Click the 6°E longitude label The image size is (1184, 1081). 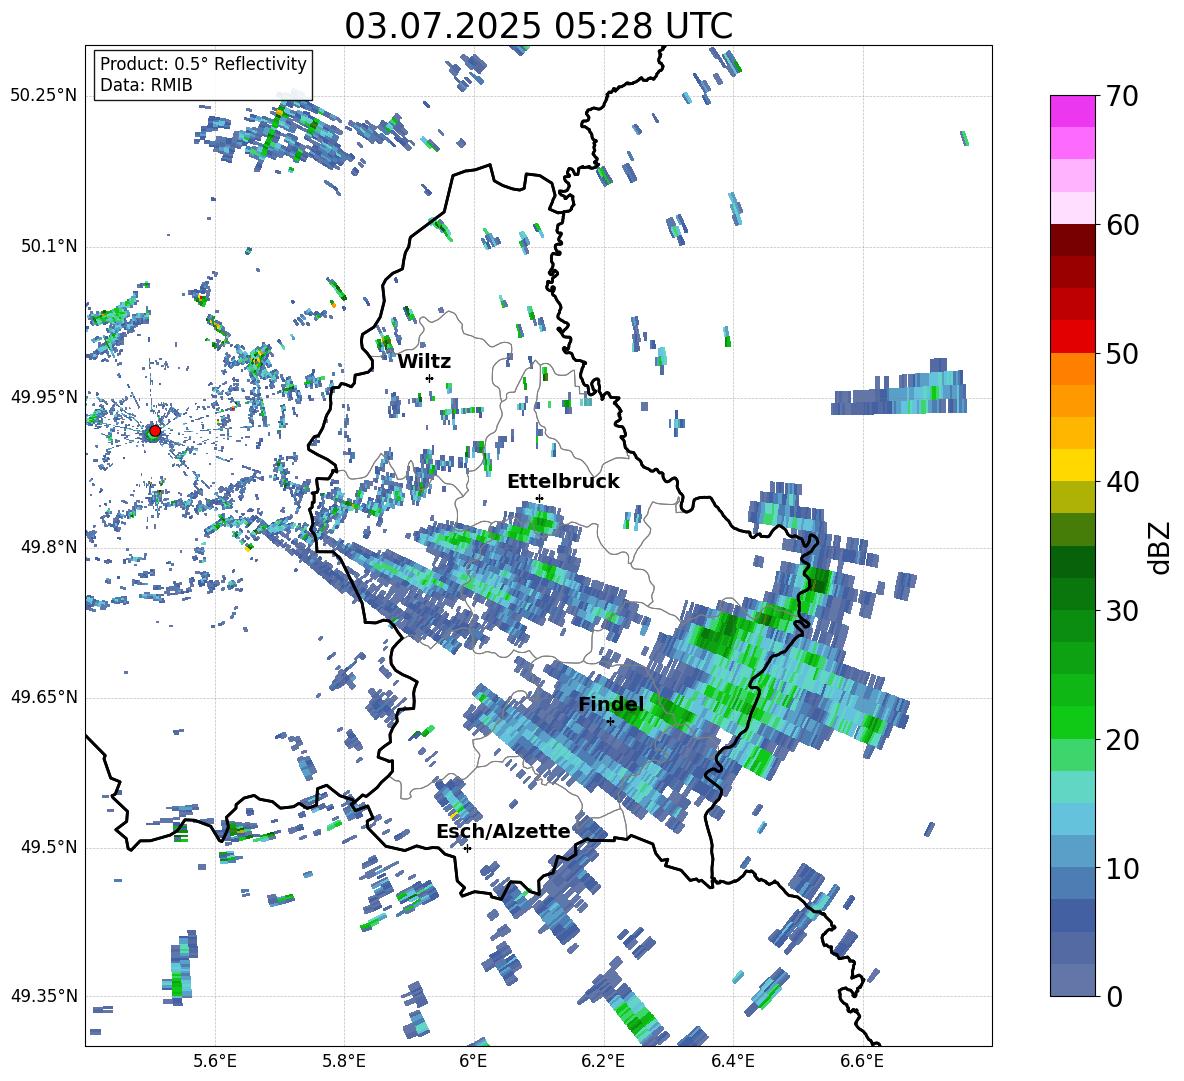(473, 1062)
